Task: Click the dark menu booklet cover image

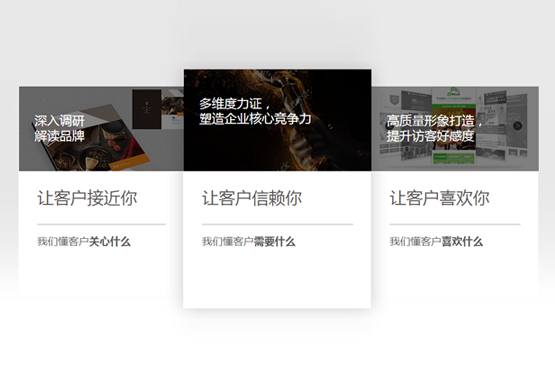Action: click(147, 109)
